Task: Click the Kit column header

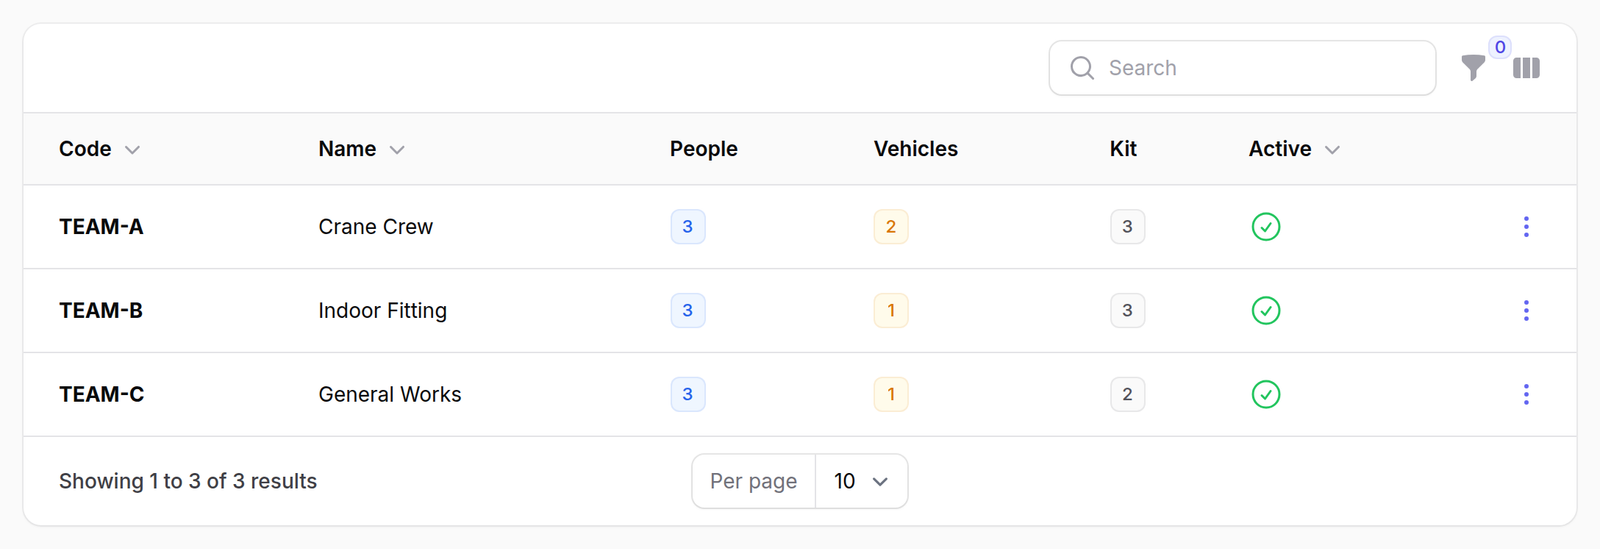Action: (x=1123, y=149)
